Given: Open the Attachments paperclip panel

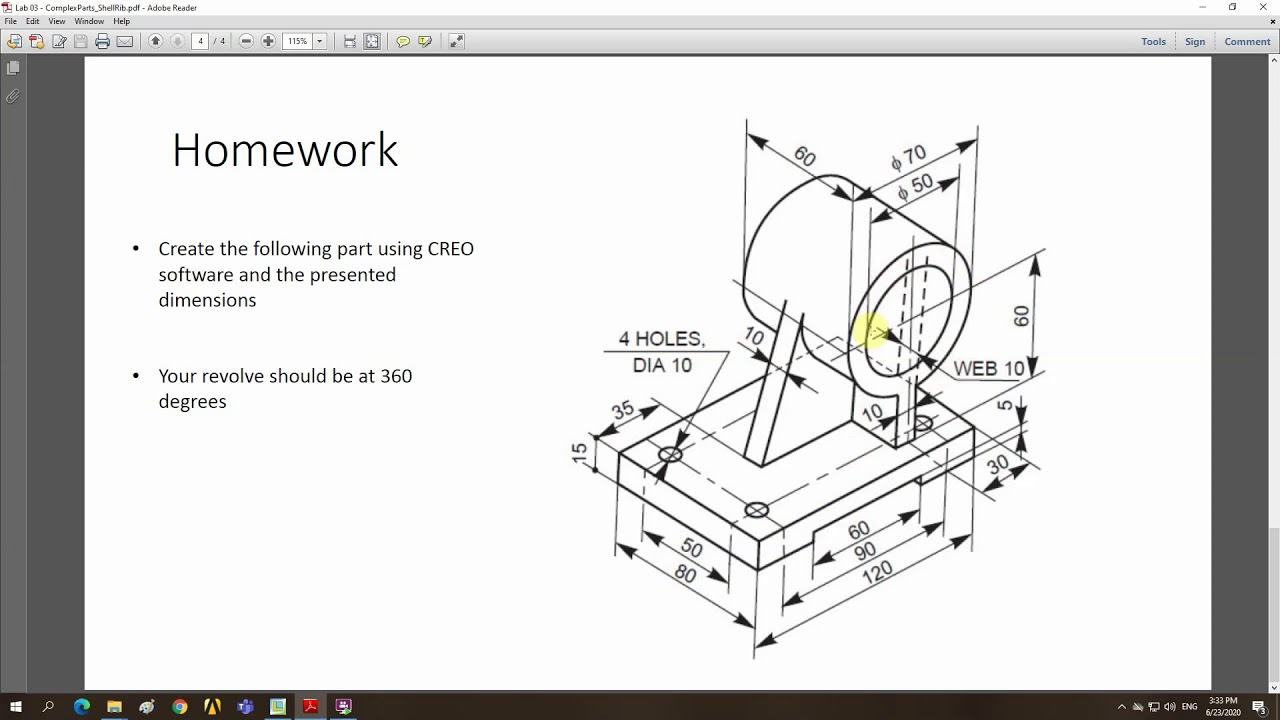Looking at the screenshot, I should (x=13, y=96).
